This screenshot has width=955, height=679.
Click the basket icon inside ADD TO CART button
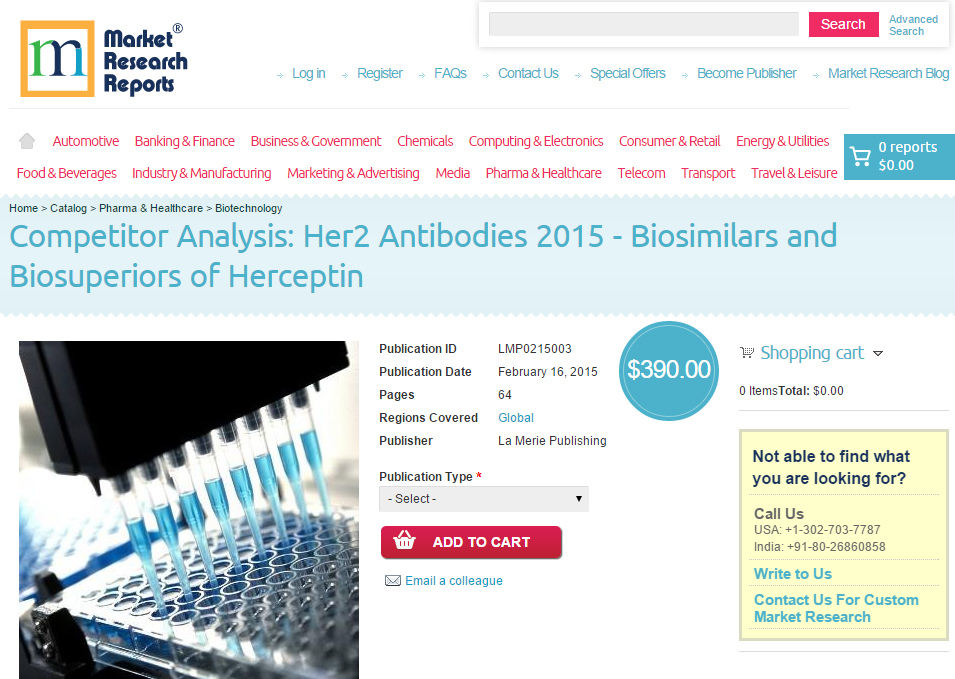click(x=403, y=542)
